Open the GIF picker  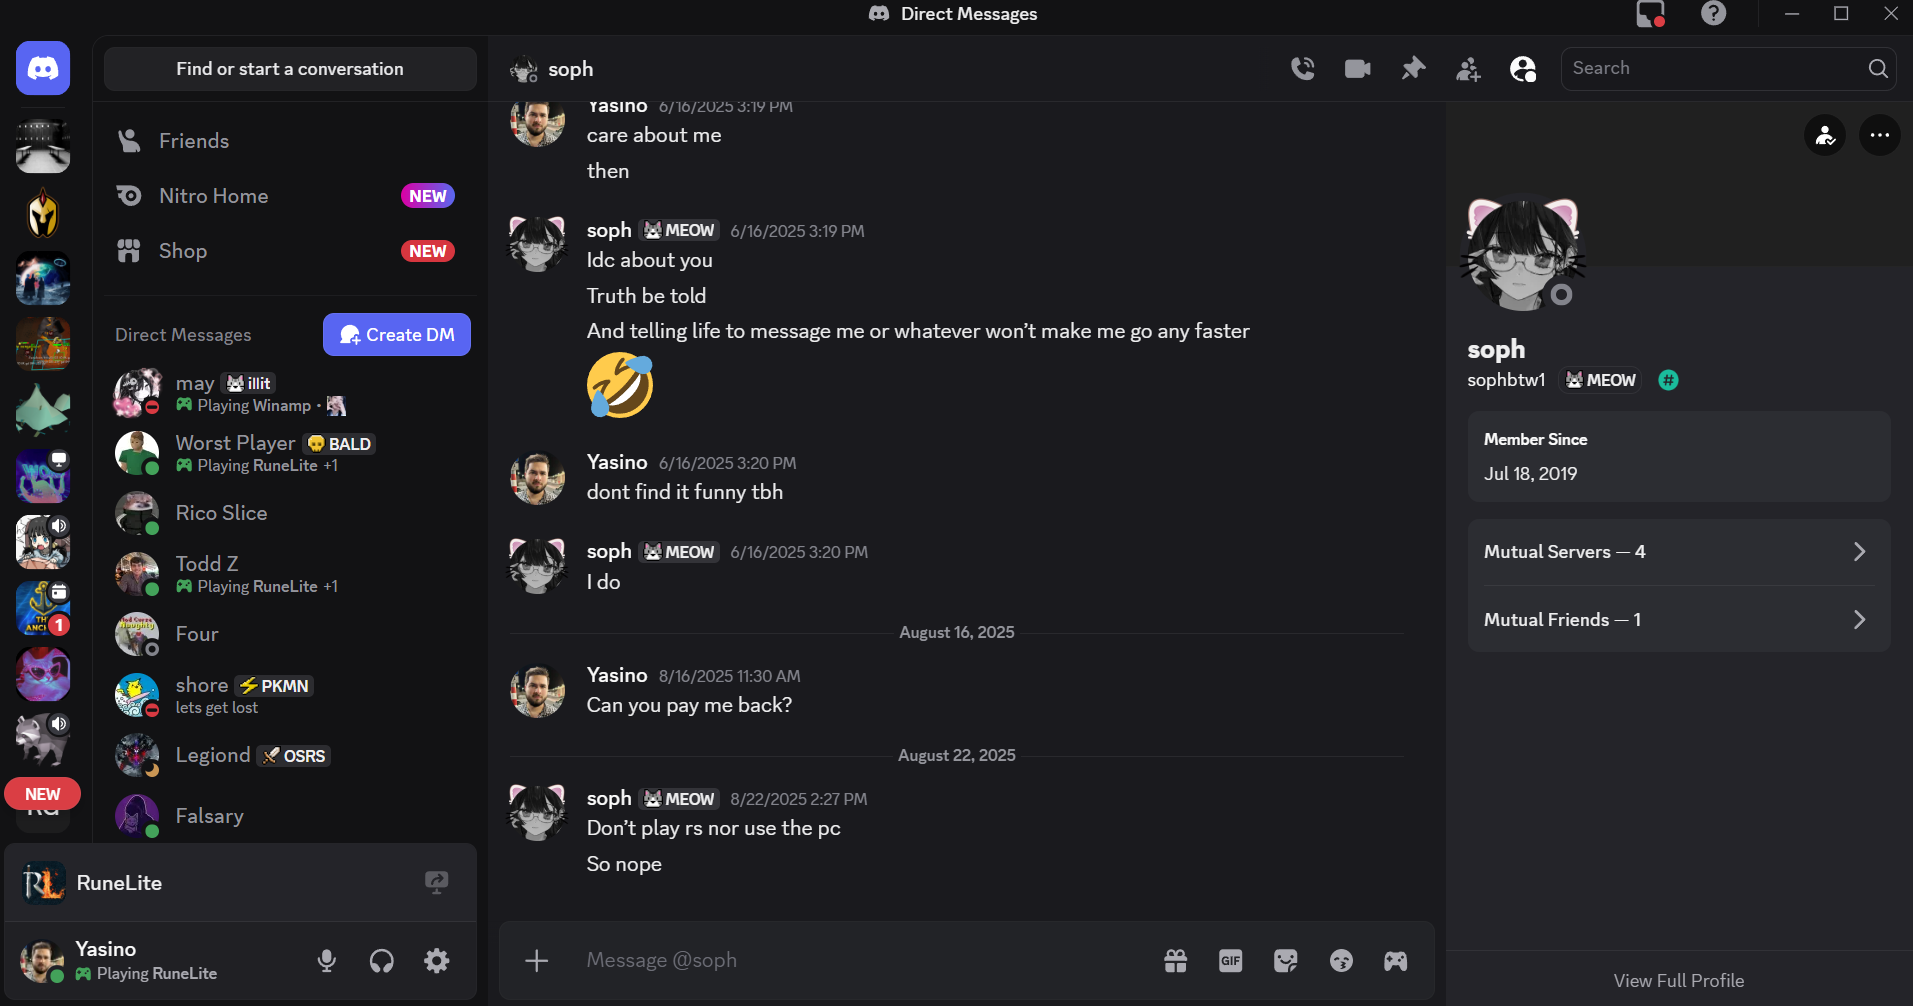point(1230,961)
